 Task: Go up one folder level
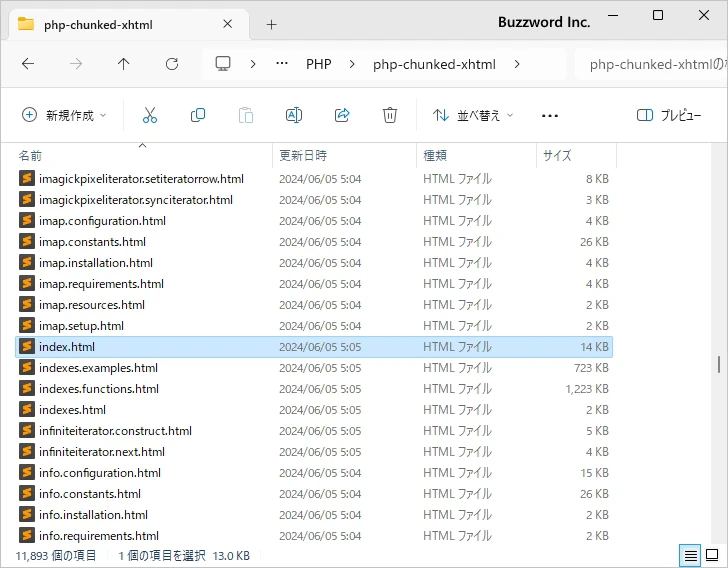[x=124, y=64]
